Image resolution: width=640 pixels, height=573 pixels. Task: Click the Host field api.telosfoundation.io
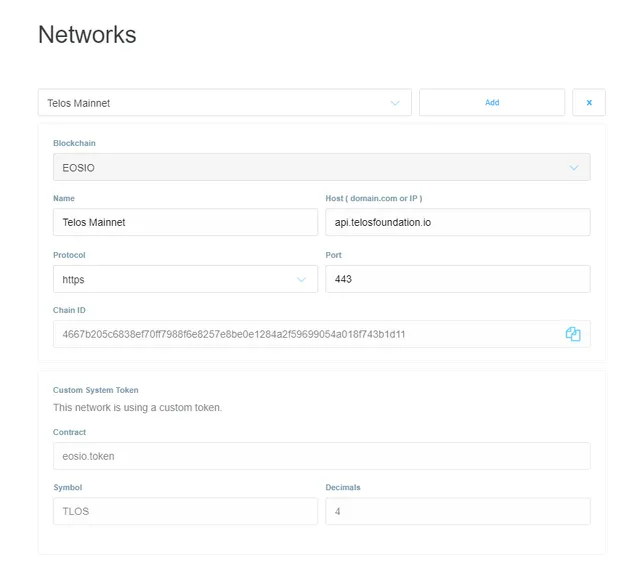(458, 222)
